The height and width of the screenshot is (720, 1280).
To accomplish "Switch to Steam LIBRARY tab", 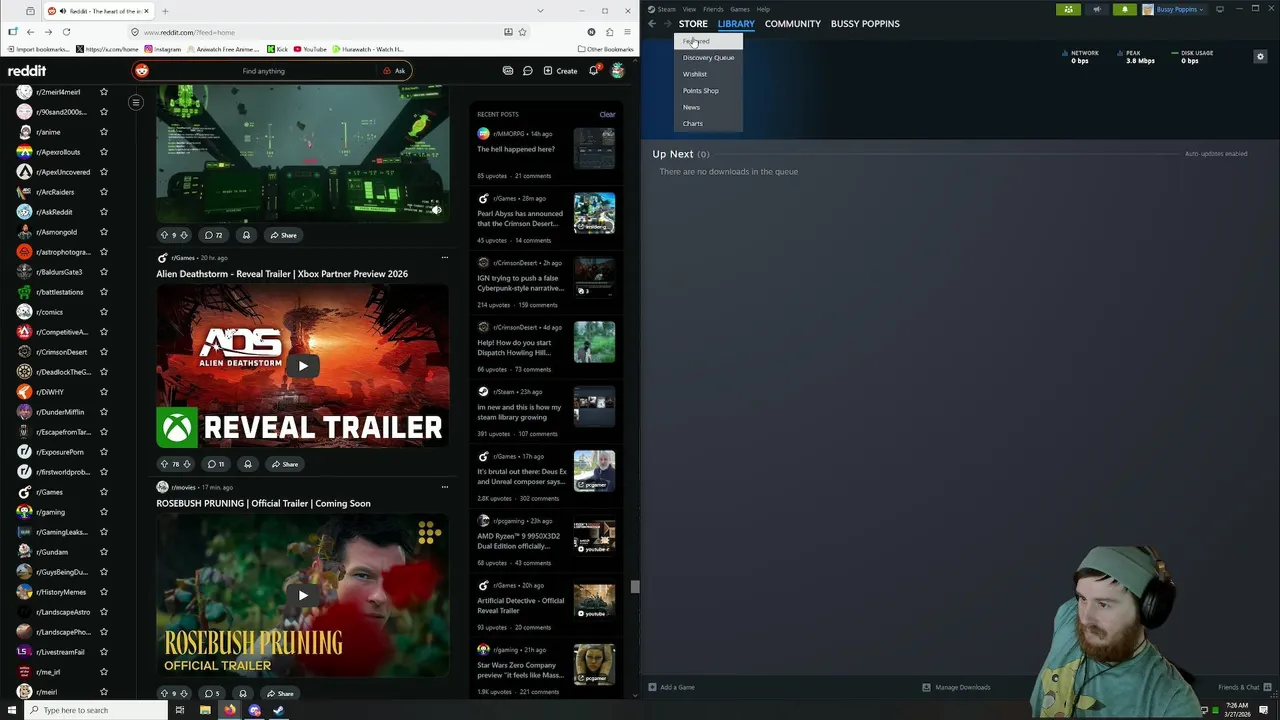I will 736,23.
